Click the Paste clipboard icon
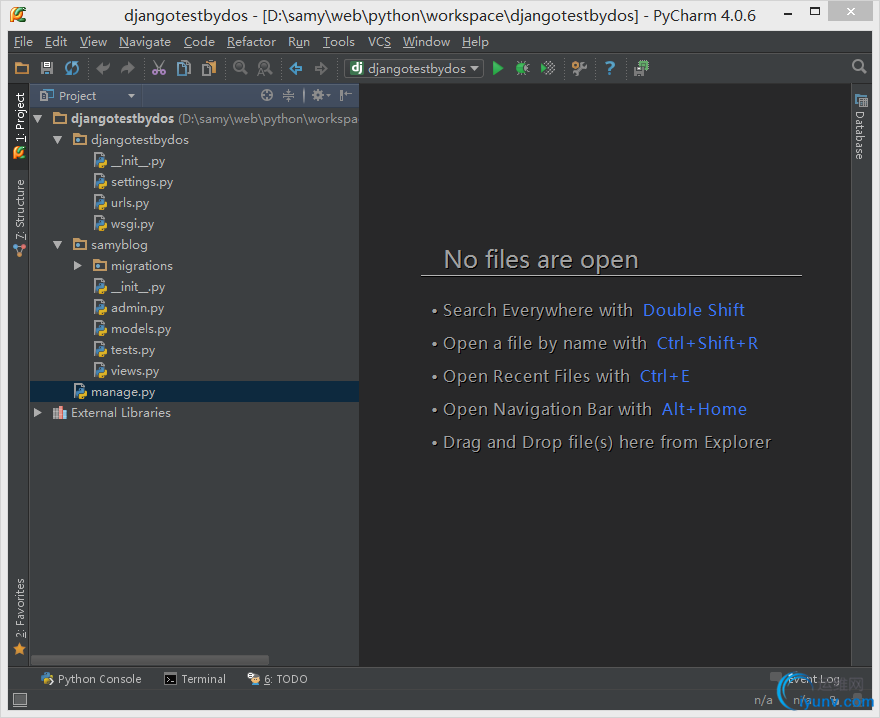Viewport: 880px width, 718px height. coord(209,68)
